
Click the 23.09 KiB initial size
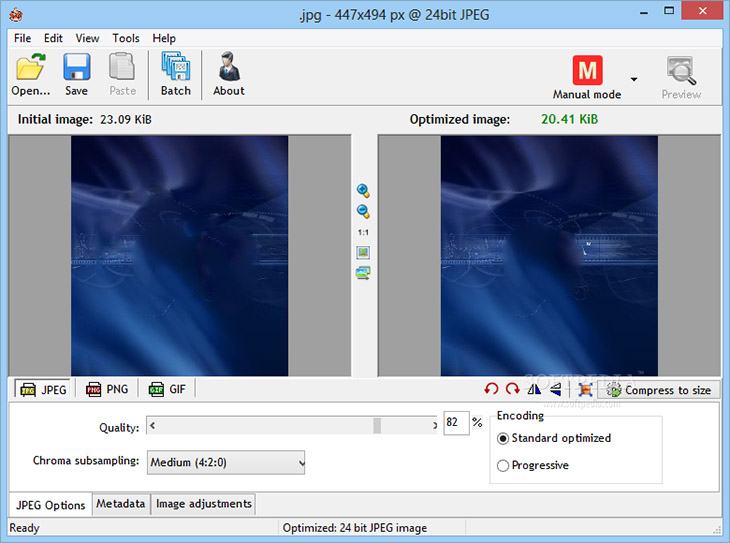point(126,120)
